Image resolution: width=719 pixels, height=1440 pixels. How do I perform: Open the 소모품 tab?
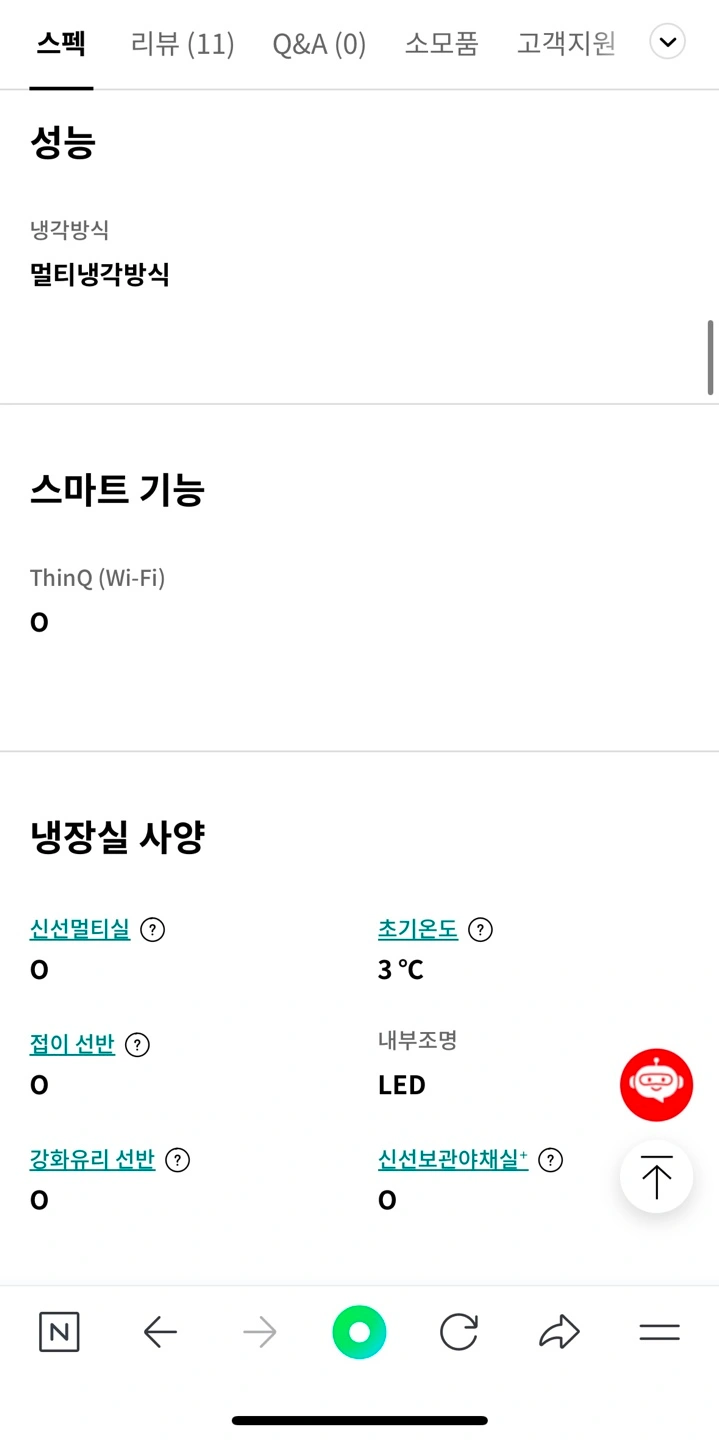tap(441, 44)
